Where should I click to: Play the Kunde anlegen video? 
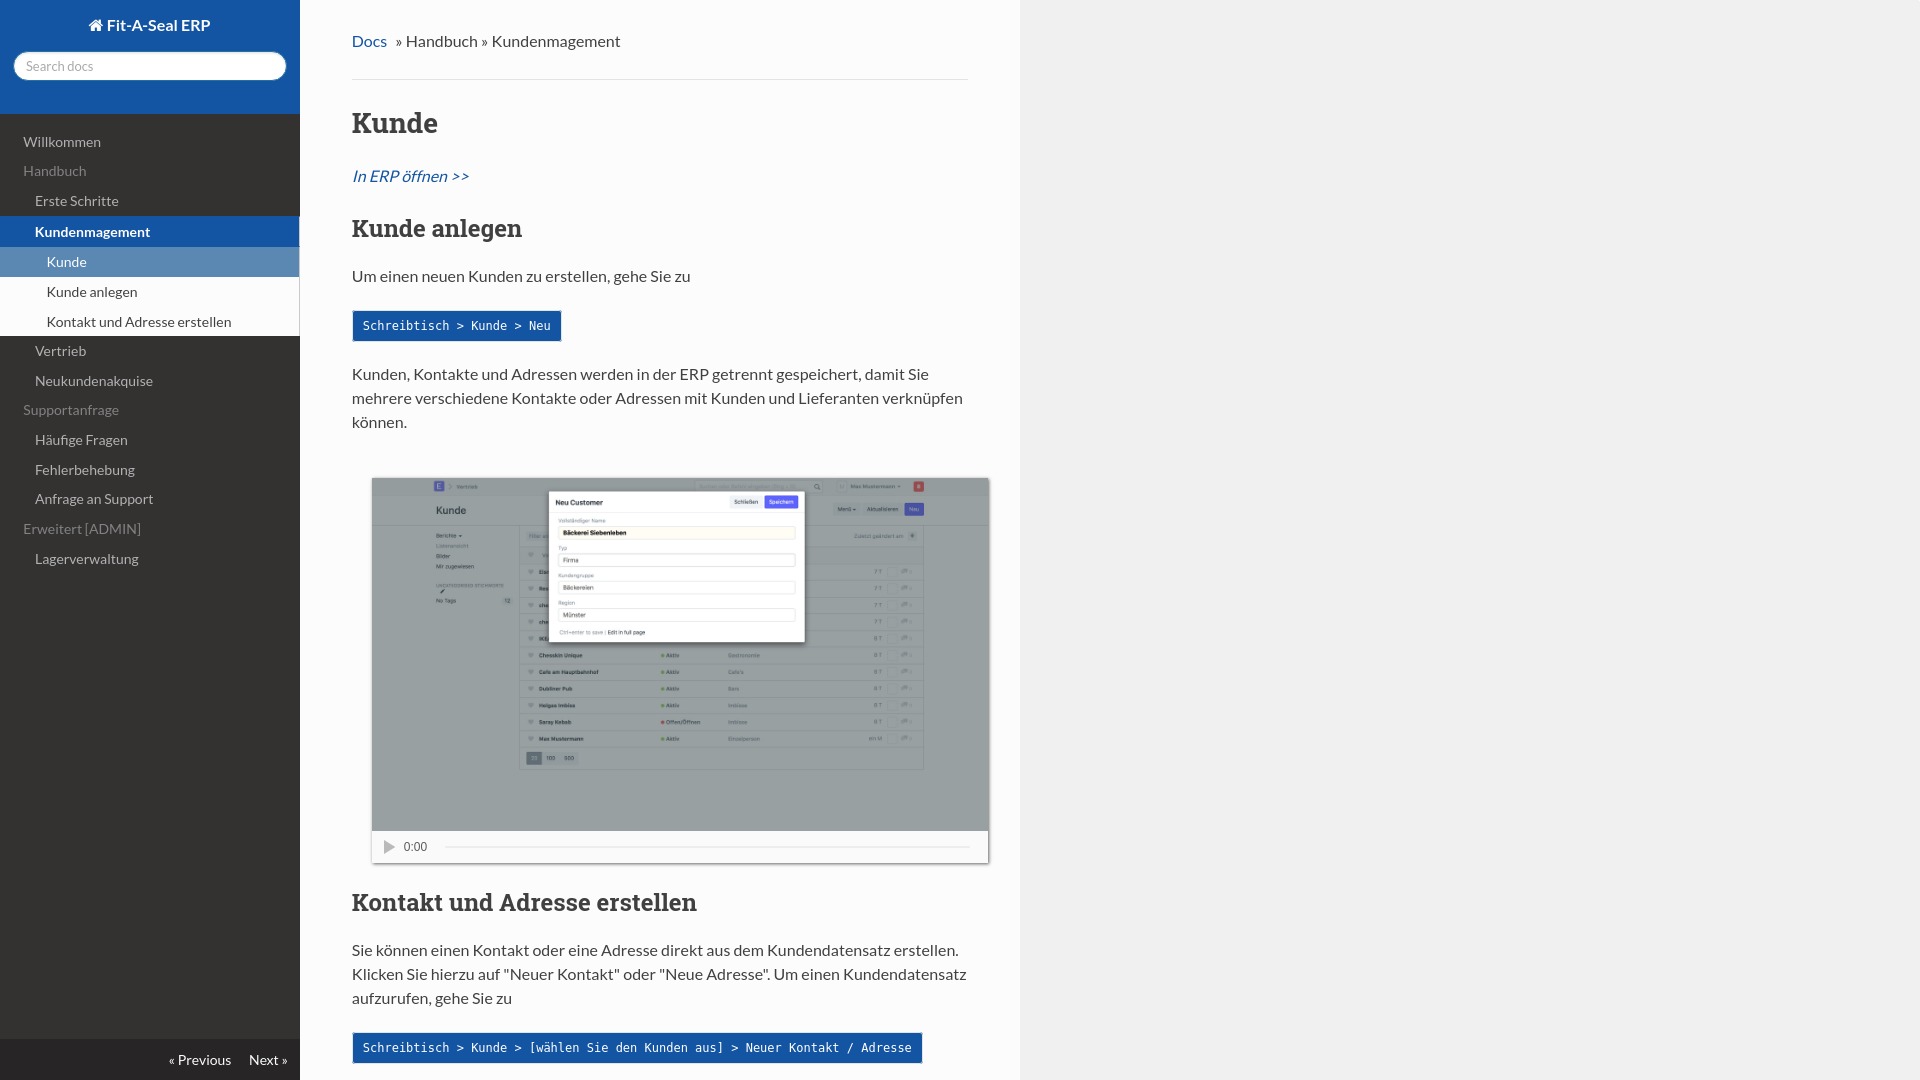click(389, 847)
